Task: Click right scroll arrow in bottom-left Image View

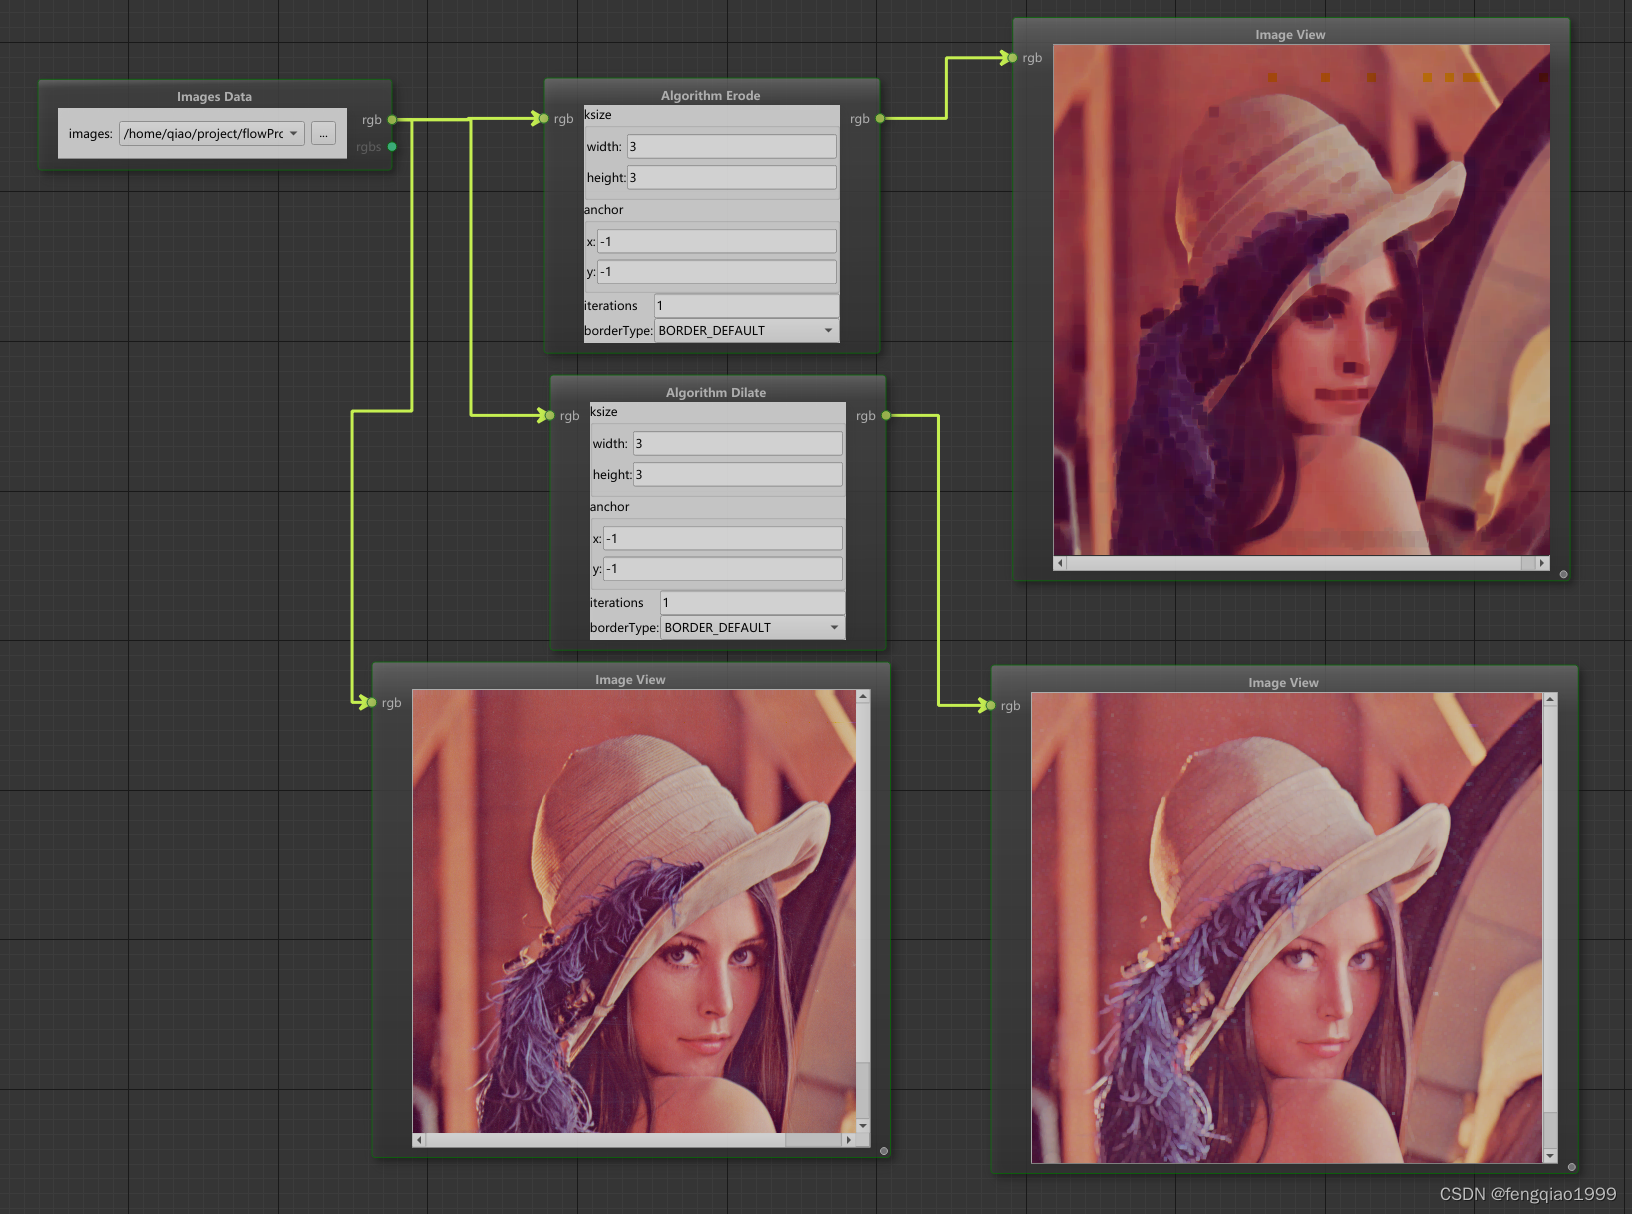Action: tap(848, 1139)
